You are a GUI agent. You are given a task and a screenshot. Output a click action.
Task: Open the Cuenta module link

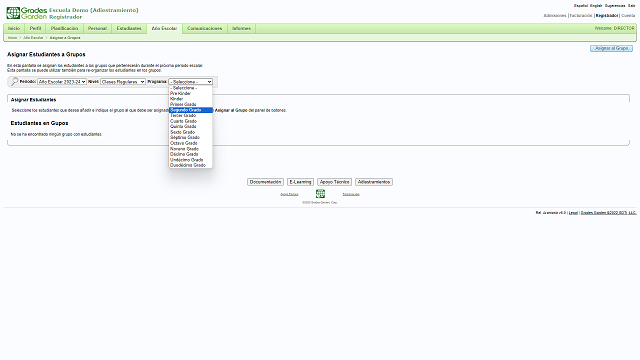(628, 16)
